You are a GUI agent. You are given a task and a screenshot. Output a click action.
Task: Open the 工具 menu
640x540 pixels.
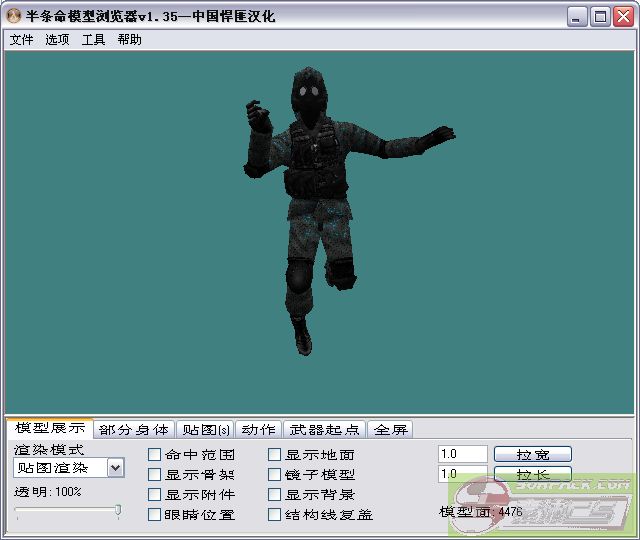[93, 40]
